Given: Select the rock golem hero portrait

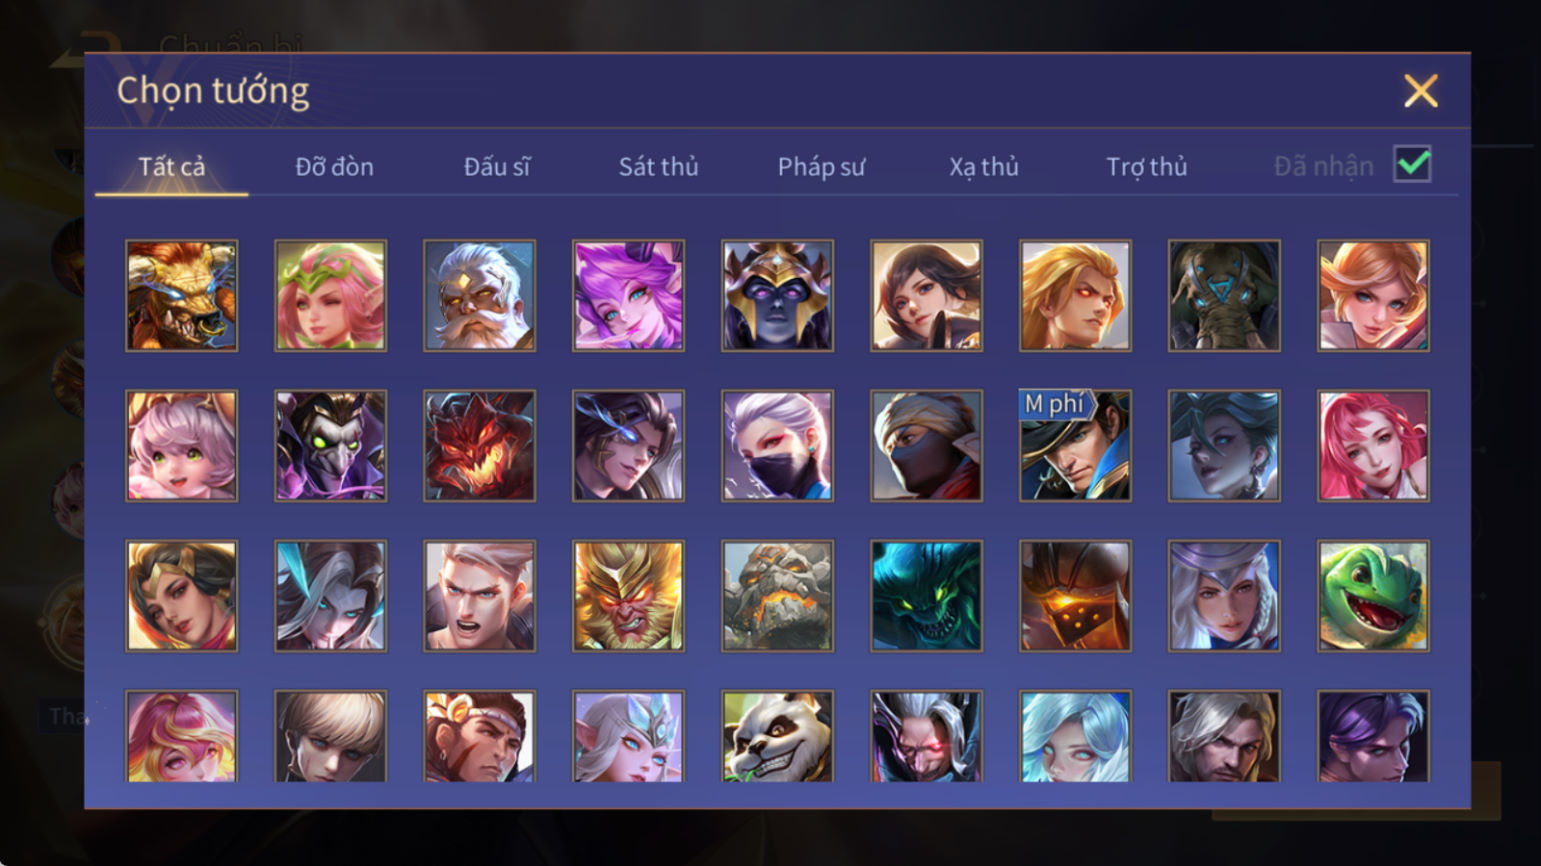Looking at the screenshot, I should coord(777,596).
